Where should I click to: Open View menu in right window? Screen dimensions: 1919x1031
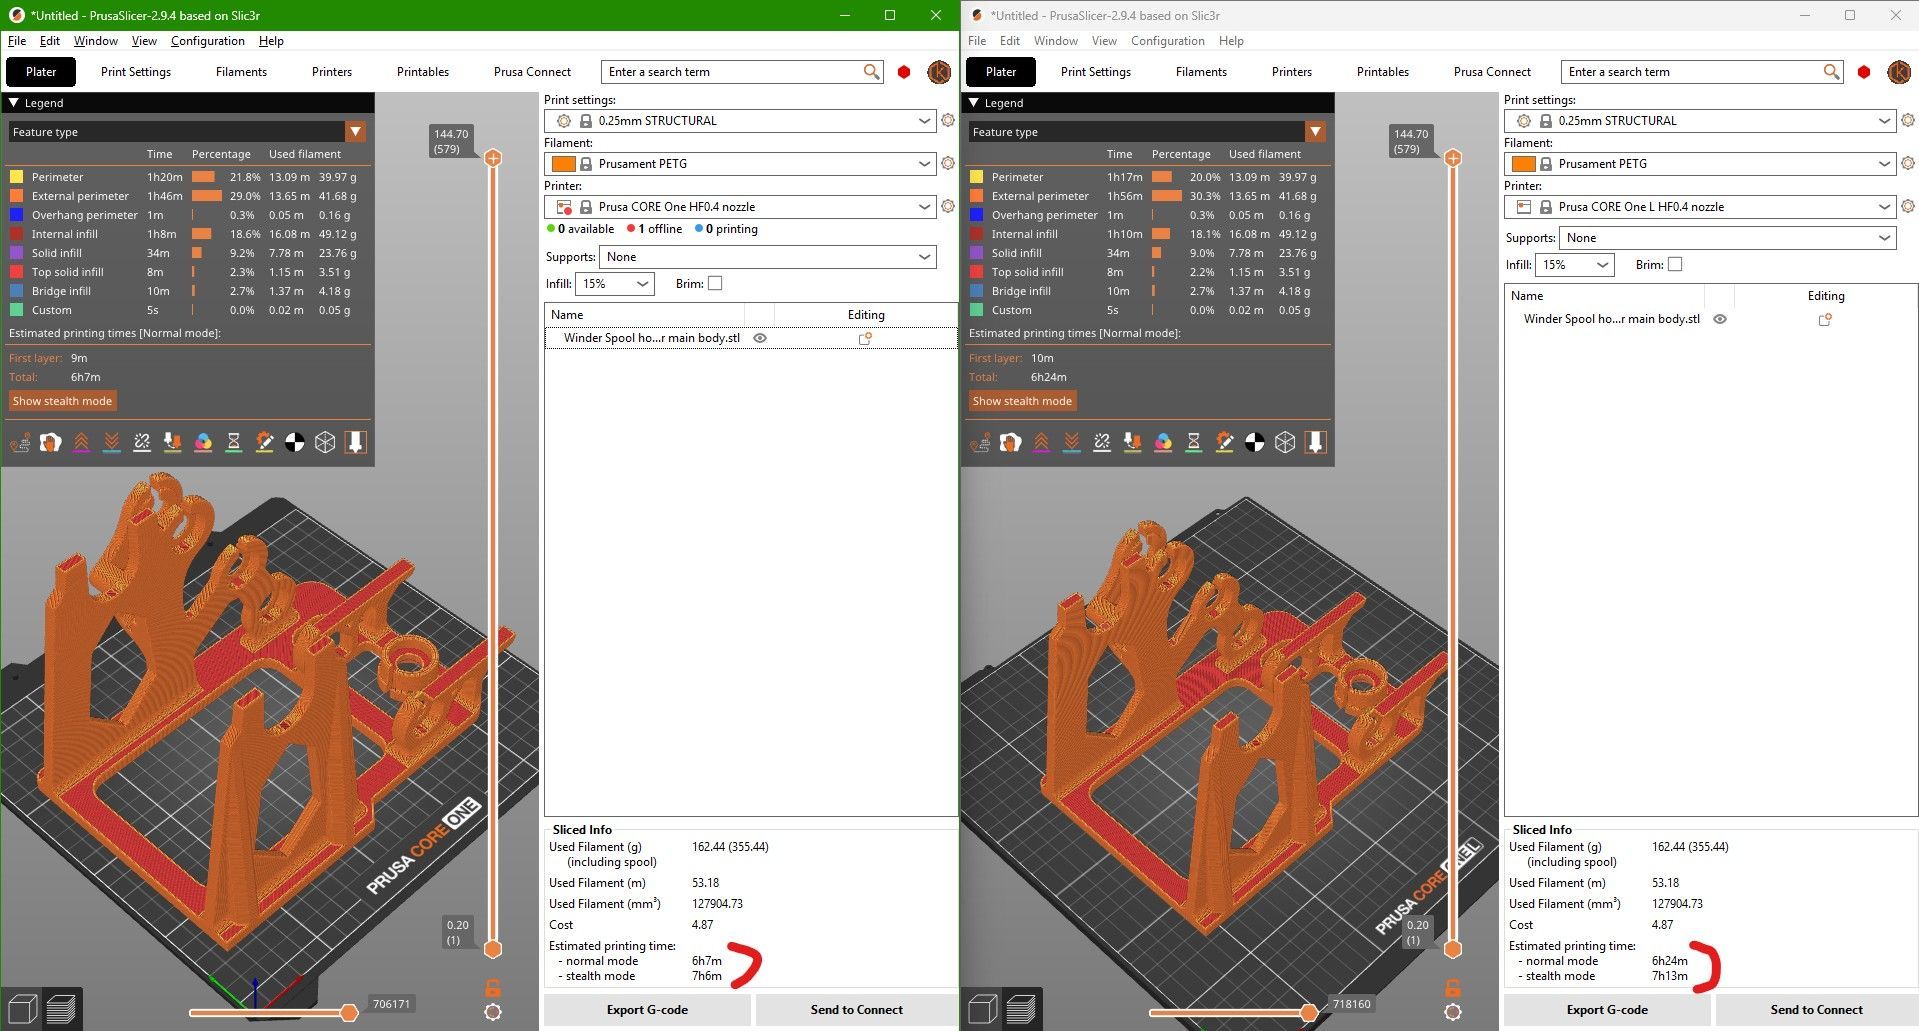coord(1104,41)
